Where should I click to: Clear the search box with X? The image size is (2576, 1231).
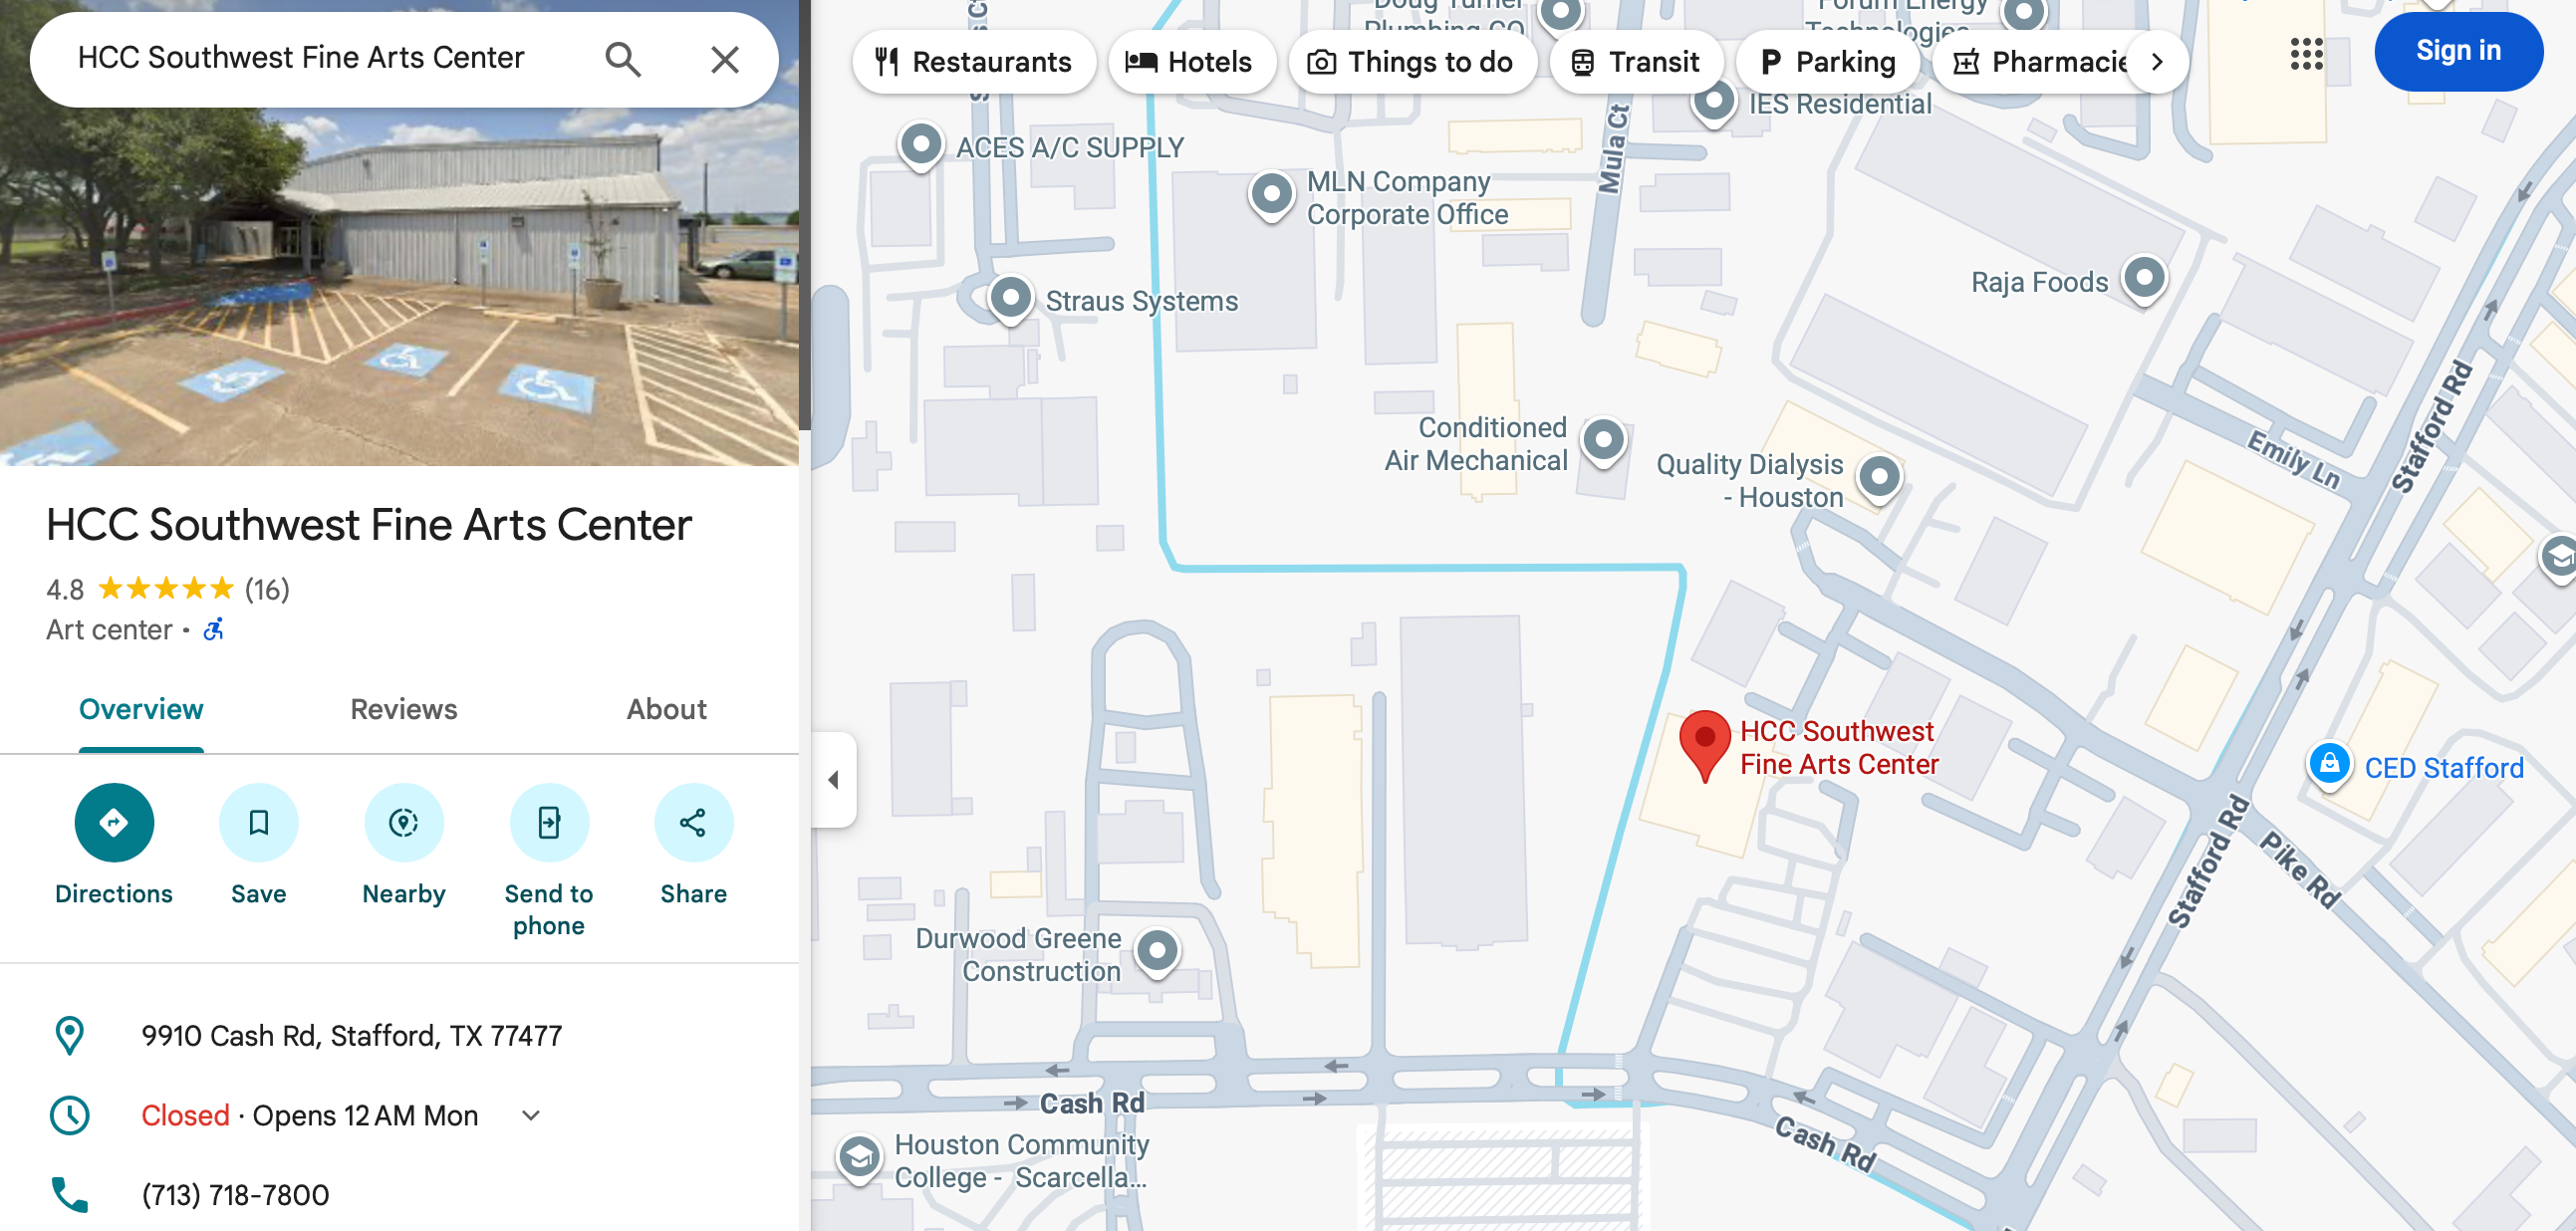click(725, 59)
